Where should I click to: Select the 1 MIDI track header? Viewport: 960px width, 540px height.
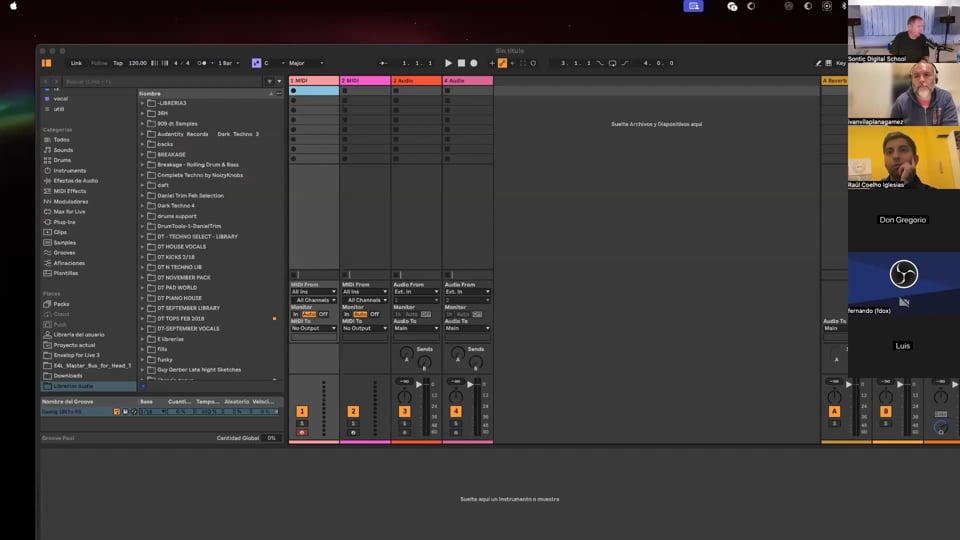point(313,80)
